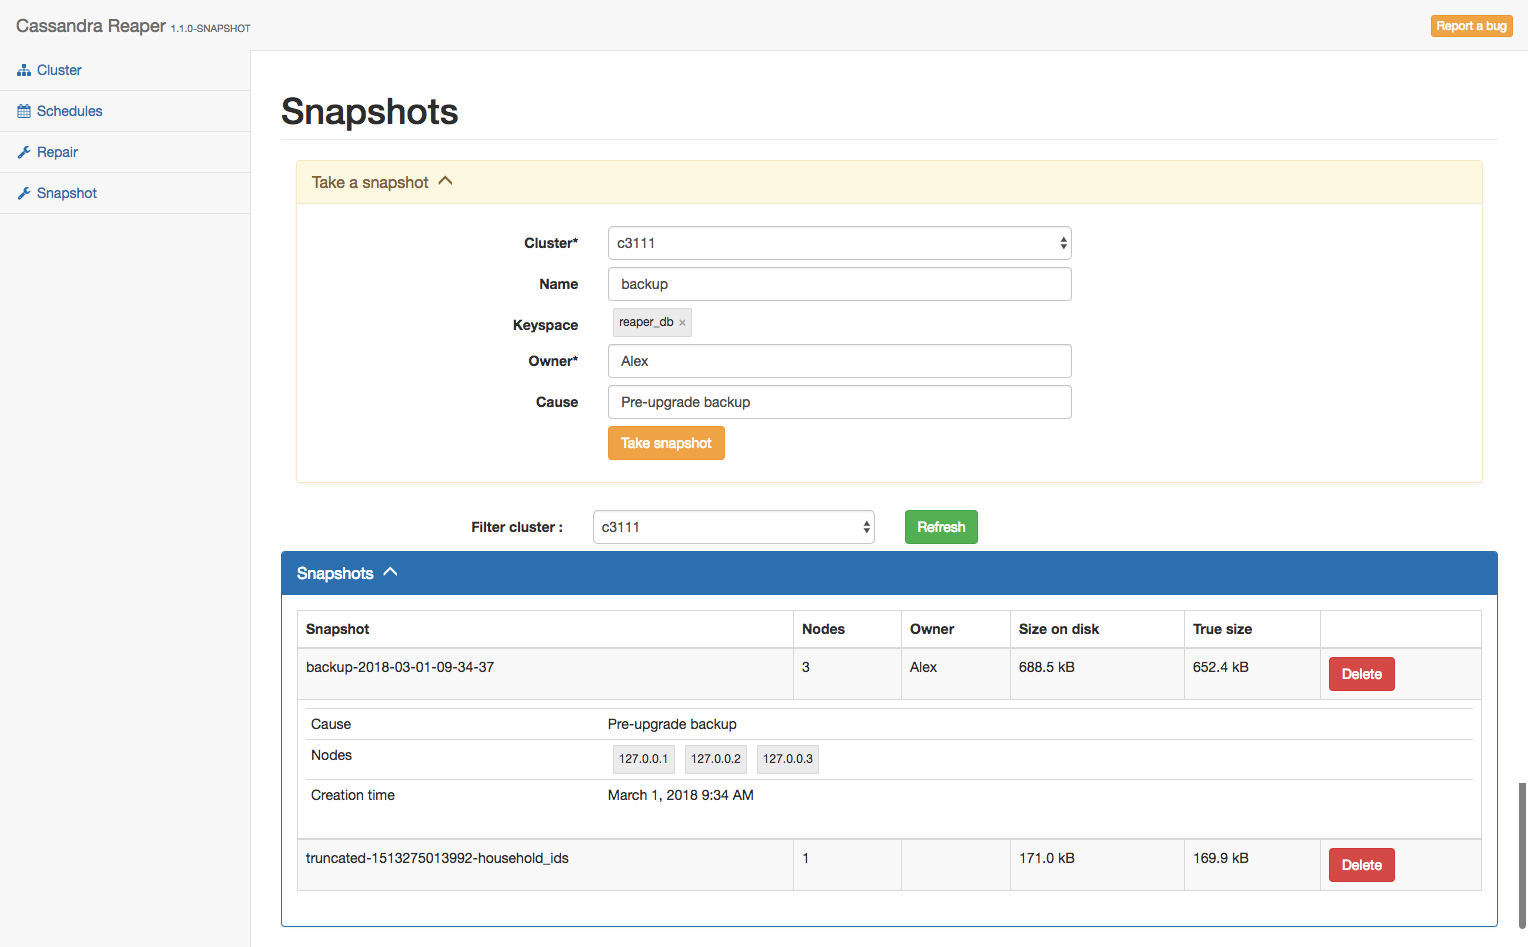Click node tag 127.0.0.1
Screen dimensions: 1528x947
click(x=643, y=759)
